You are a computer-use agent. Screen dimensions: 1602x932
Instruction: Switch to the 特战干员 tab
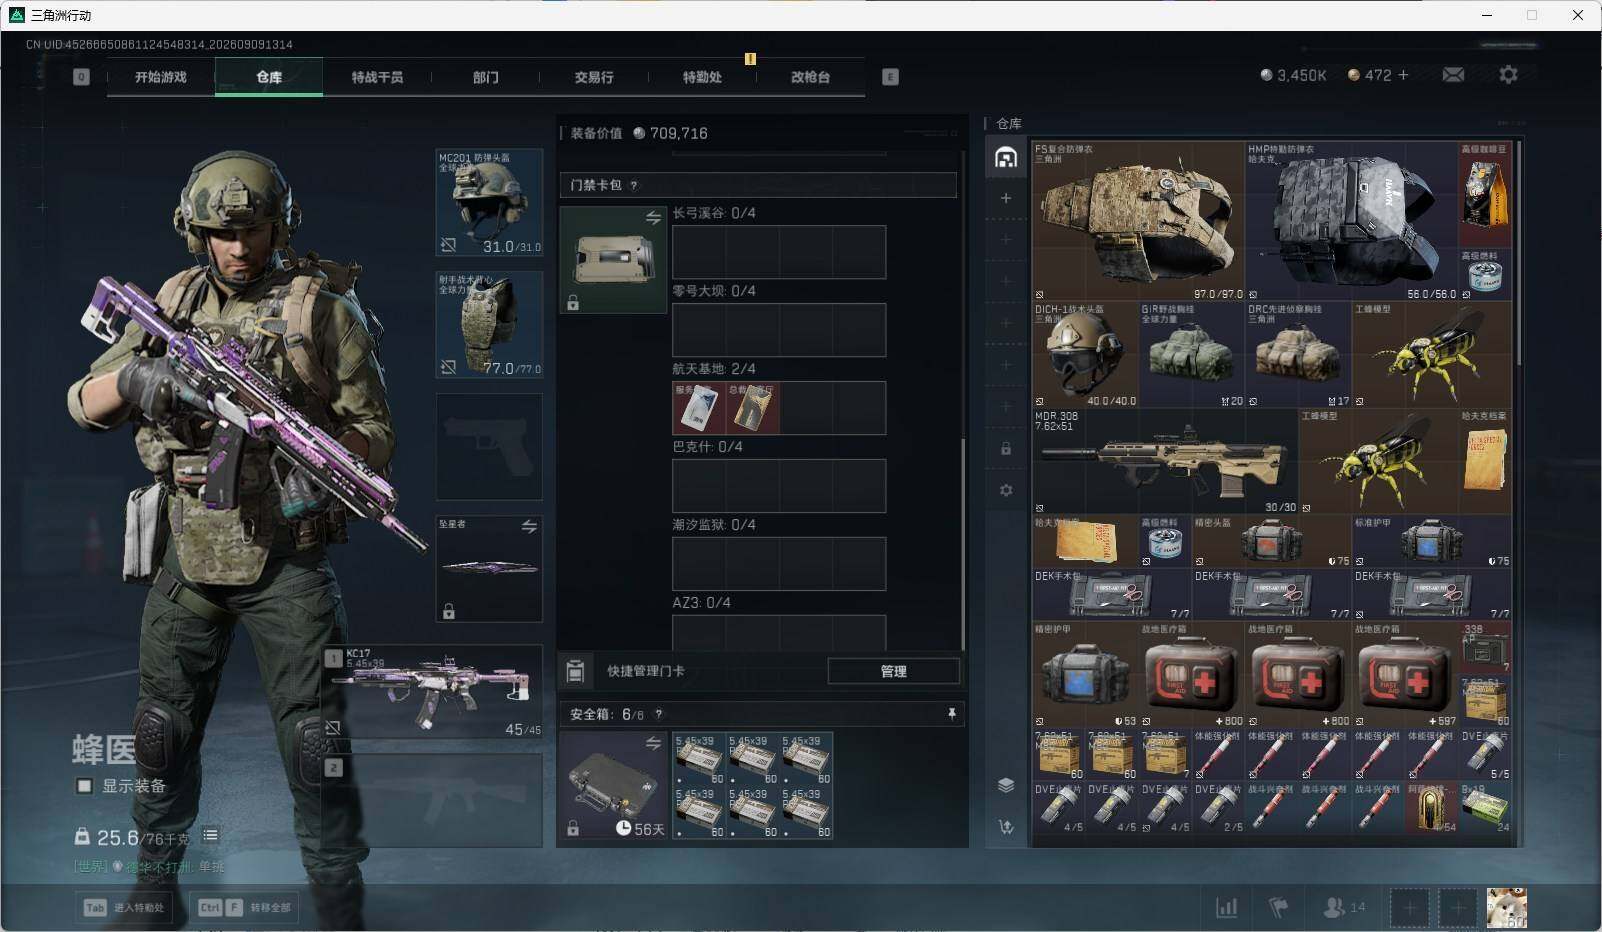pos(377,77)
